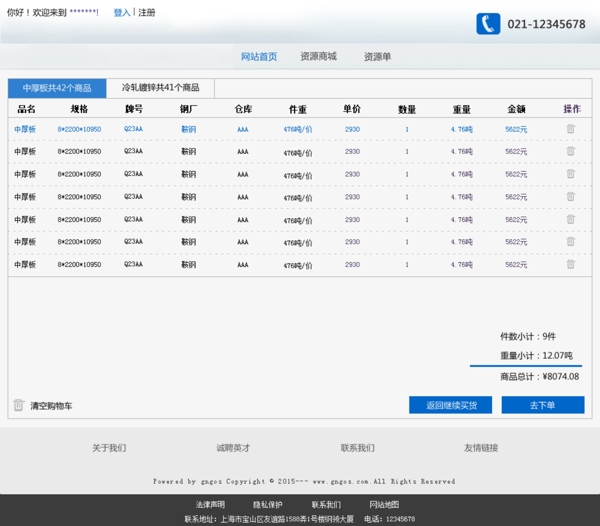This screenshot has width=600, height=526.
Task: Open 网站地图 in the dark bottom bar
Action: (x=384, y=505)
